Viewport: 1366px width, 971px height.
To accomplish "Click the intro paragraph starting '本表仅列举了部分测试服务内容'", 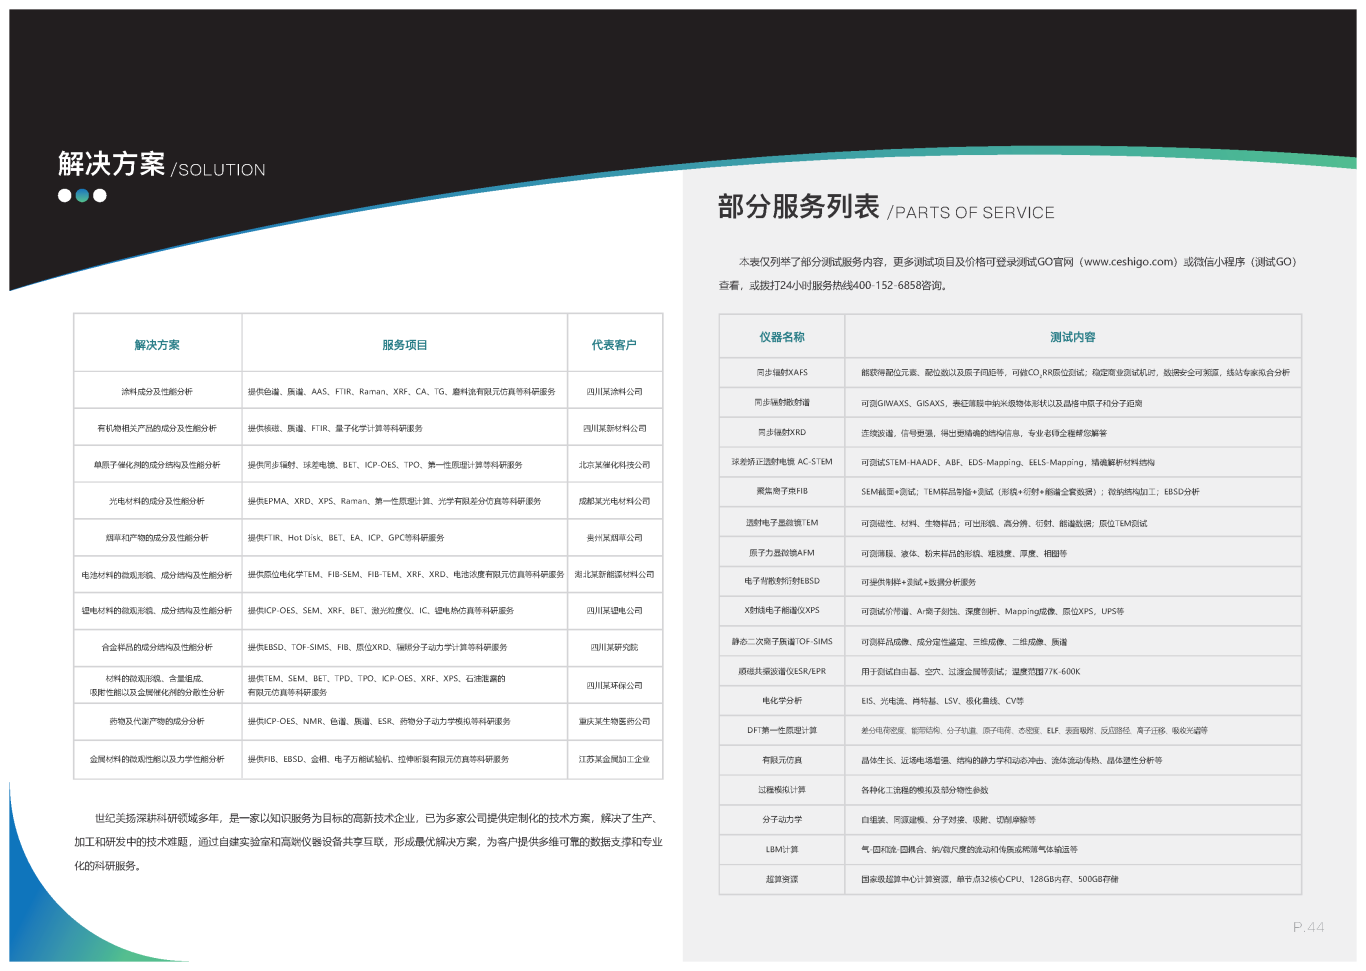I will [x=1007, y=273].
